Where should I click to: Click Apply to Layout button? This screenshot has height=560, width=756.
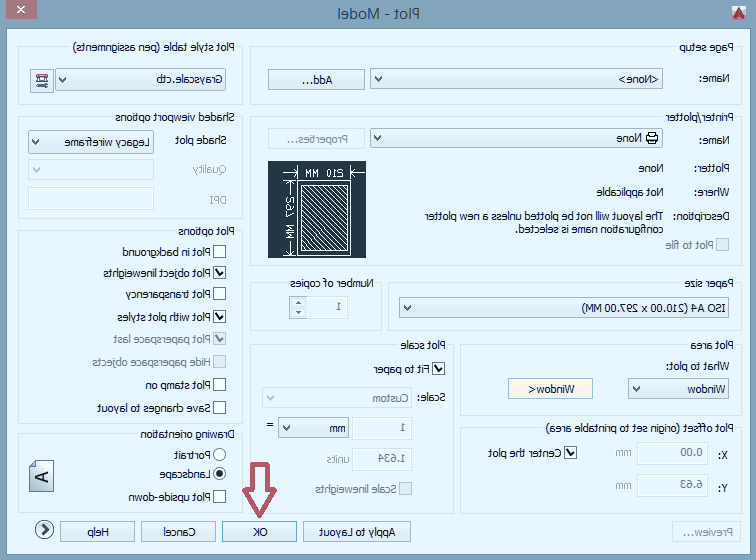(x=357, y=532)
